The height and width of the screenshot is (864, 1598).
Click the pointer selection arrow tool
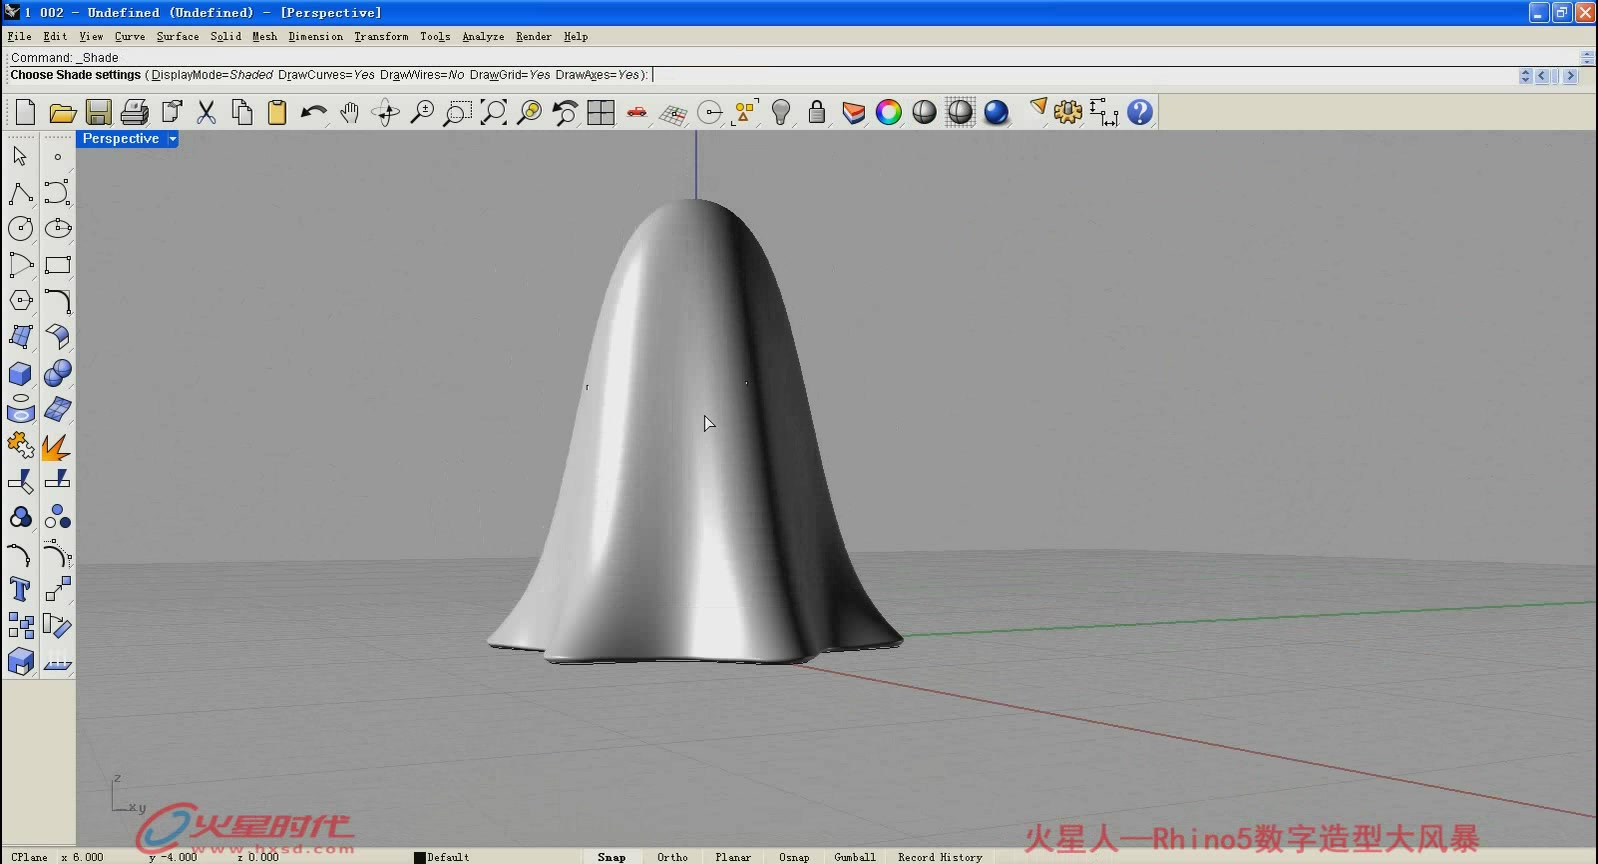tap(20, 156)
